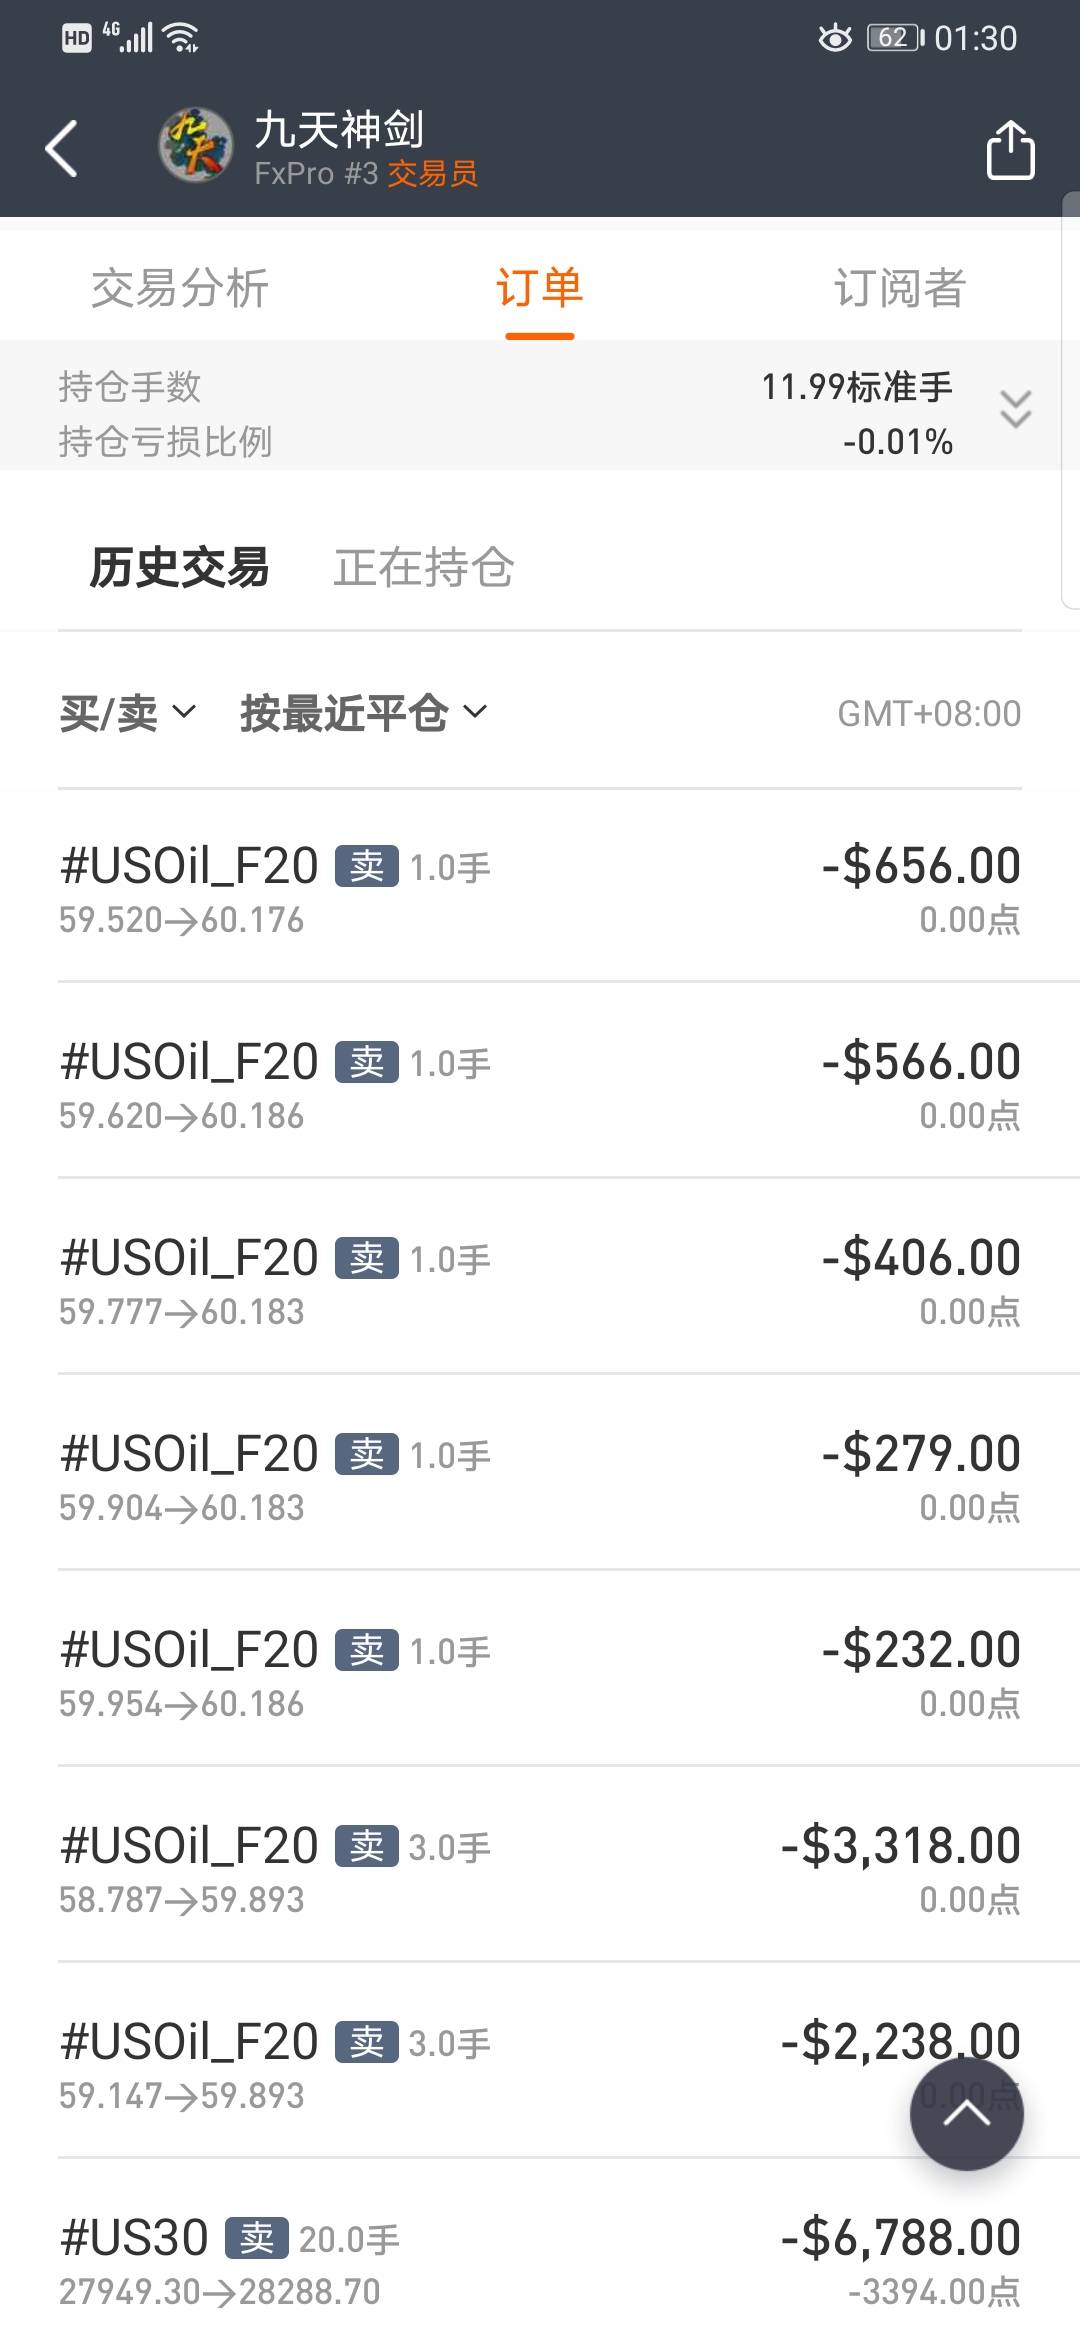Open the 按最近平仓 sort dropdown
This screenshot has height=2340, width=1080.
click(x=364, y=713)
